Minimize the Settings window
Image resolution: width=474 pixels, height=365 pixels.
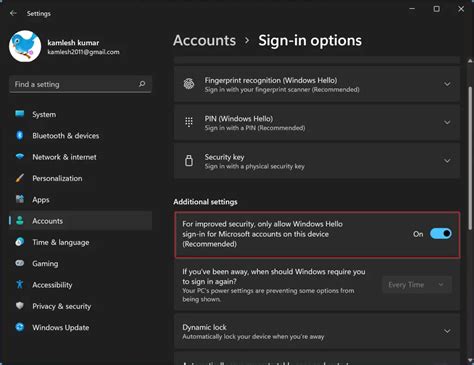[412, 9]
